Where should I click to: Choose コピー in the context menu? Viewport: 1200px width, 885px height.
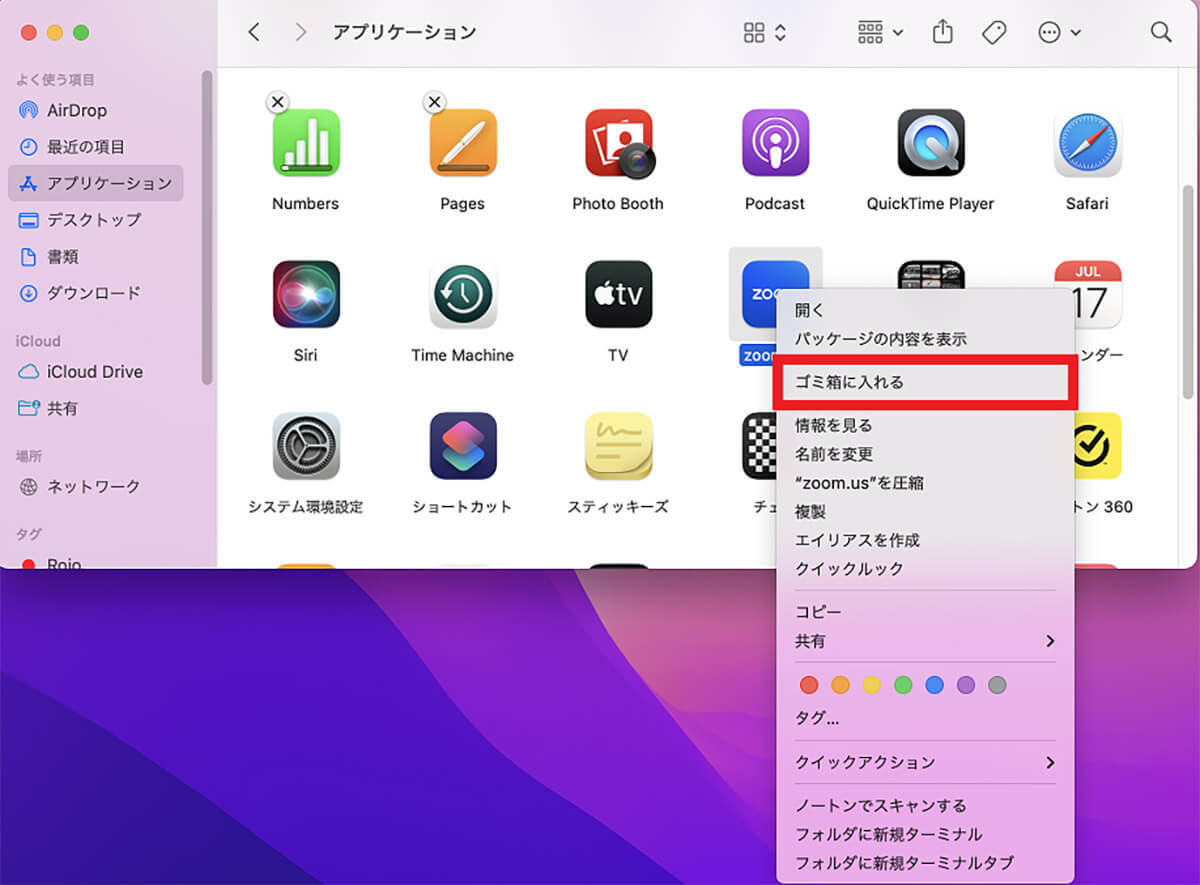coord(925,612)
